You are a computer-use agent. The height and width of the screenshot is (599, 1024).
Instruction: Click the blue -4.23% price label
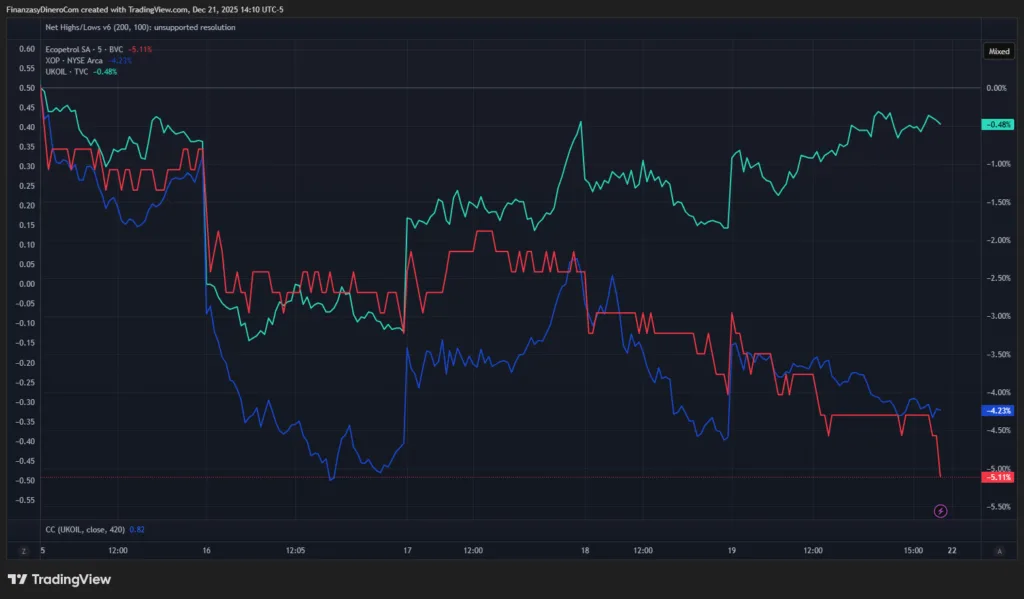[x=998, y=410]
